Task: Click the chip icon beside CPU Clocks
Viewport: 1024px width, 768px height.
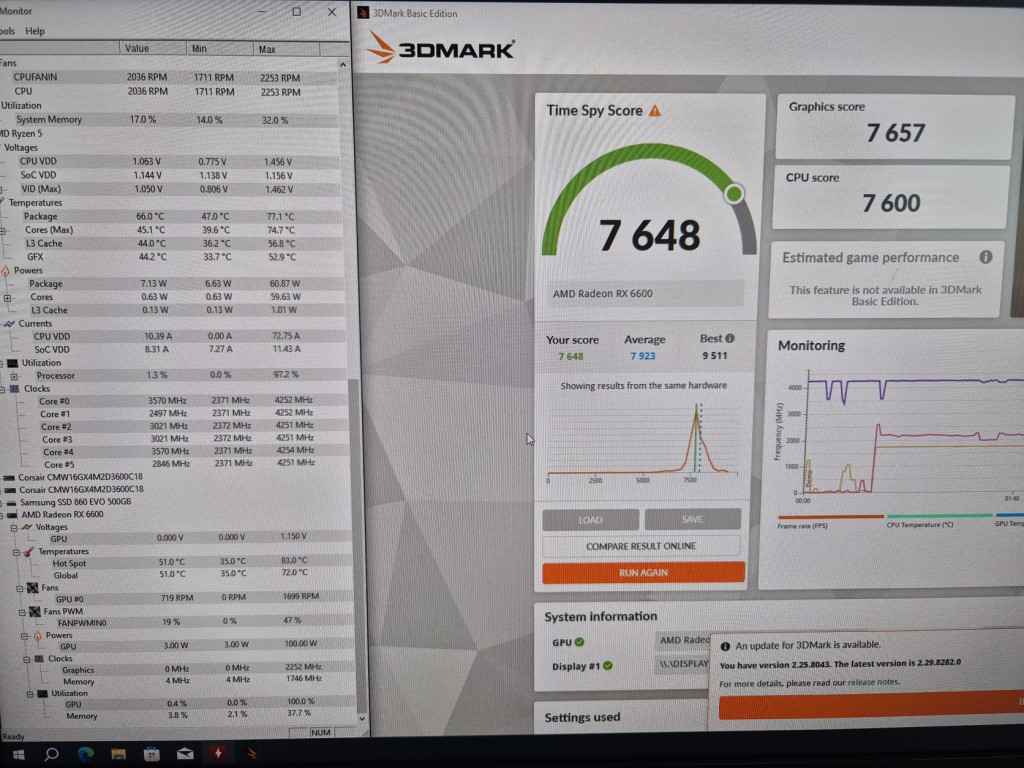Action: (14, 389)
